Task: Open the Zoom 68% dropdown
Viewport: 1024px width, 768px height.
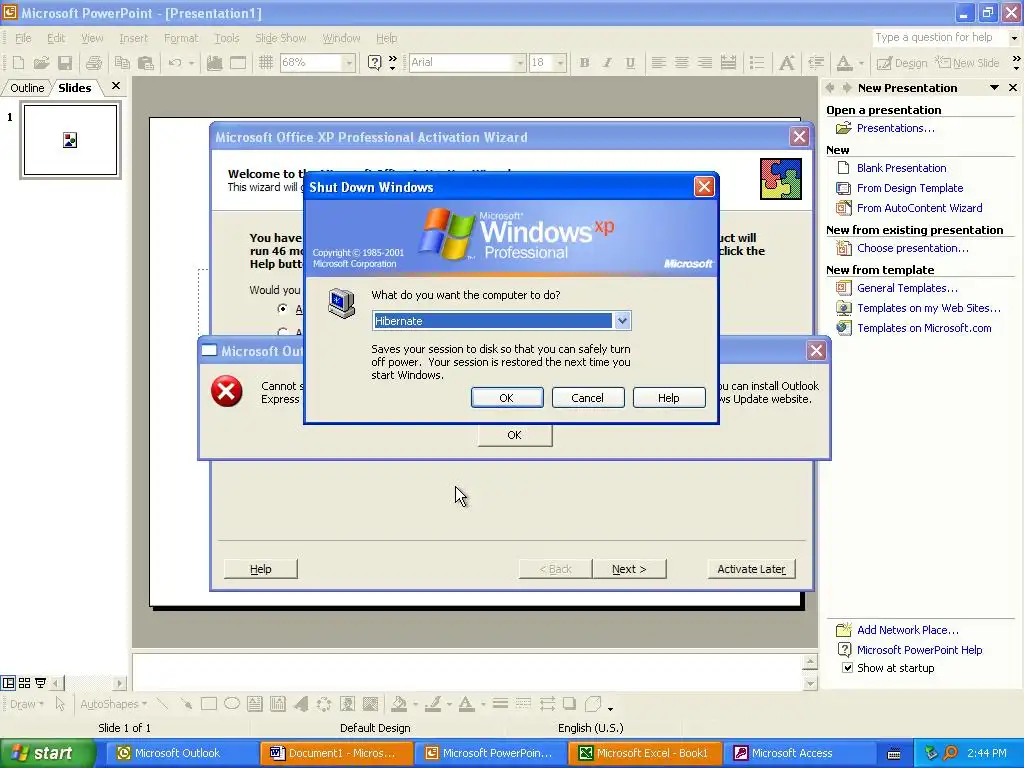Action: click(x=348, y=63)
